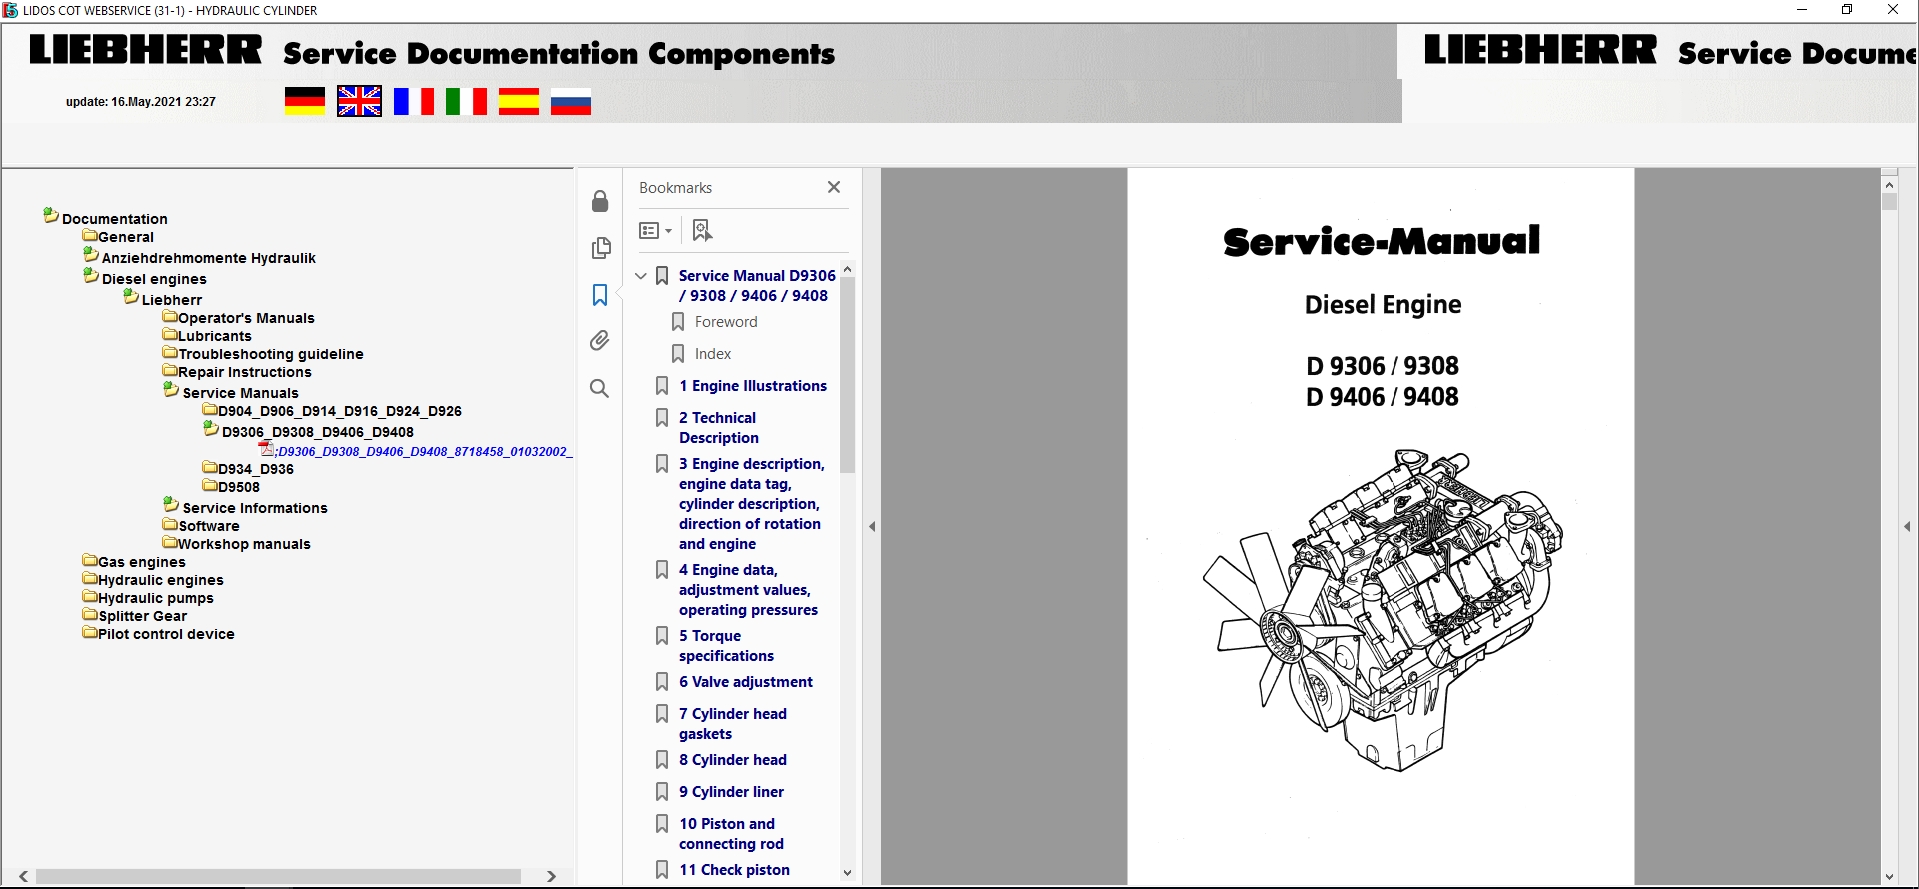This screenshot has height=889, width=1919.
Task: Expand the D9508 folder
Action: 210,486
